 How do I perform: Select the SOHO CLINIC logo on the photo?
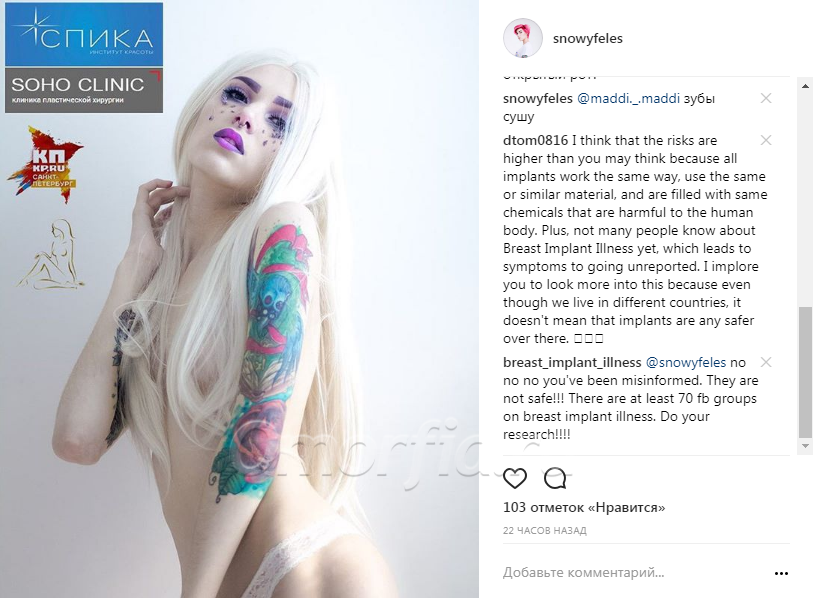point(84,90)
